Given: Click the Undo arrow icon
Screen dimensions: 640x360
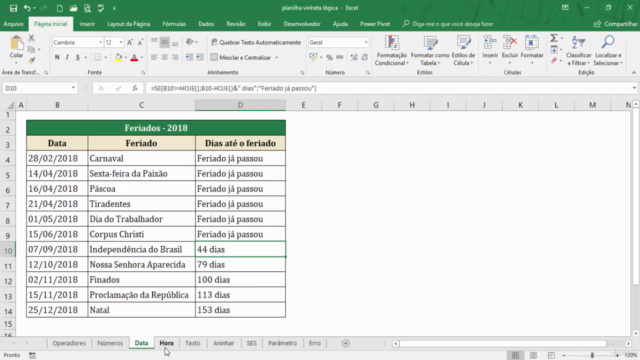Looking at the screenshot, I should coord(27,8).
